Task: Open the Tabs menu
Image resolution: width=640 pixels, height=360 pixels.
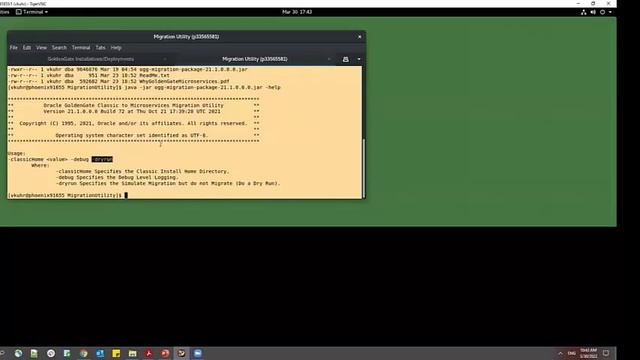Action: pos(100,48)
